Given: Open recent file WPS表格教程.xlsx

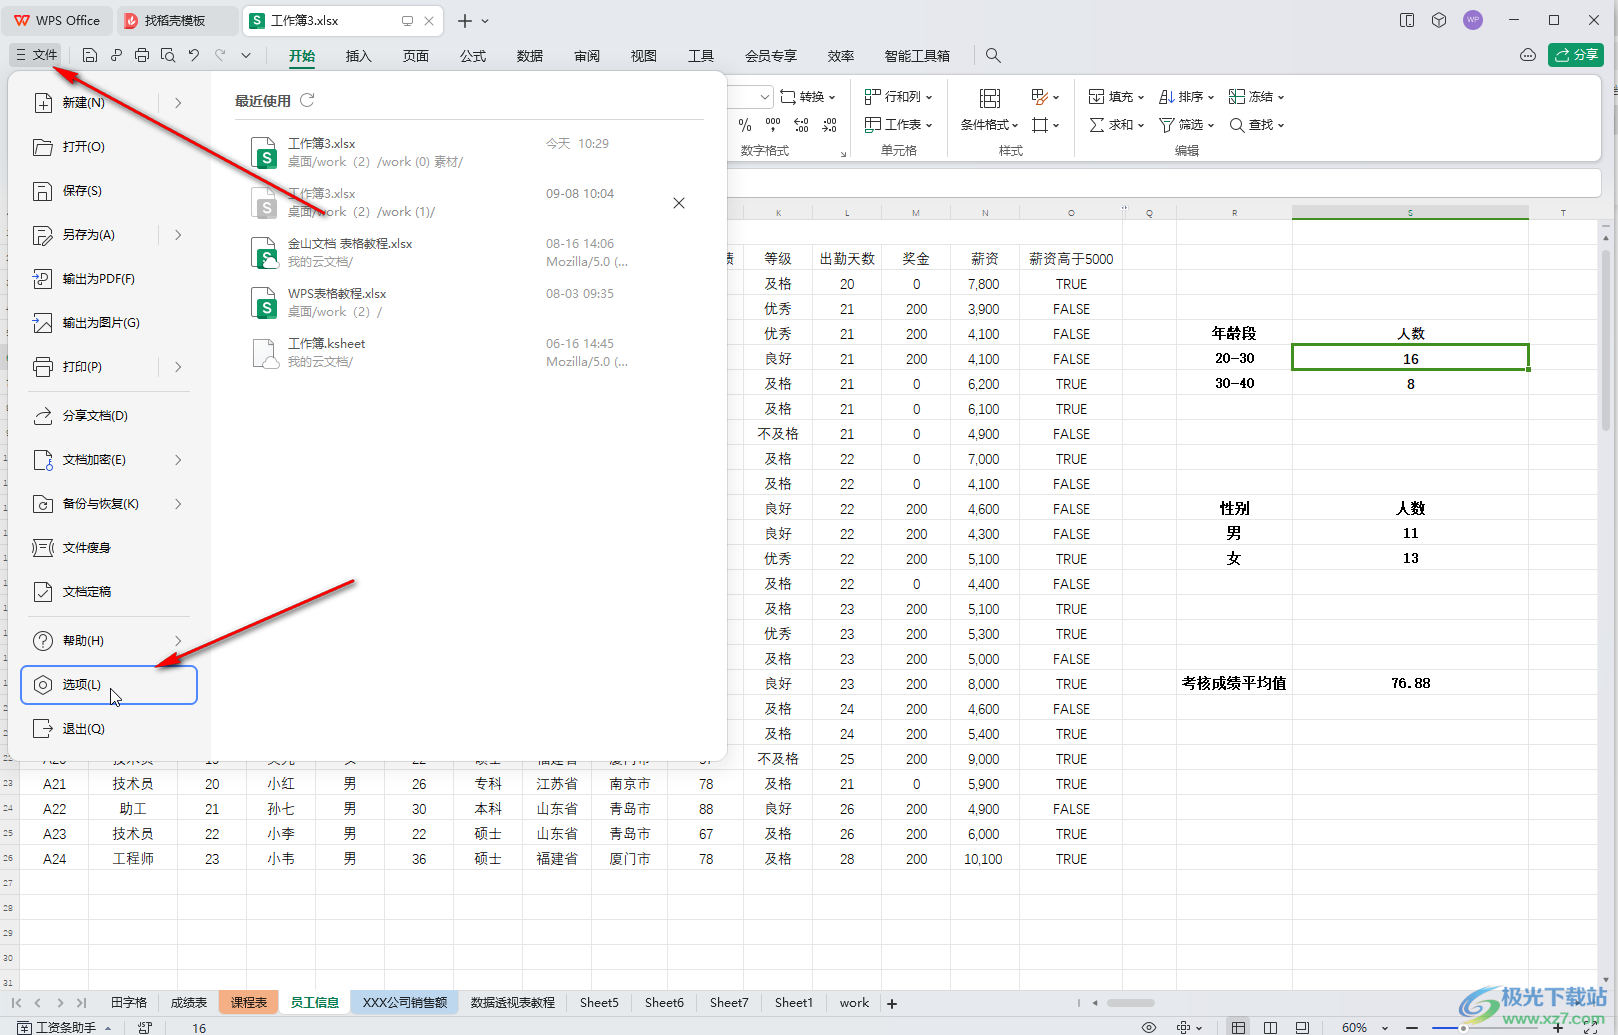Looking at the screenshot, I should pyautogui.click(x=337, y=294).
